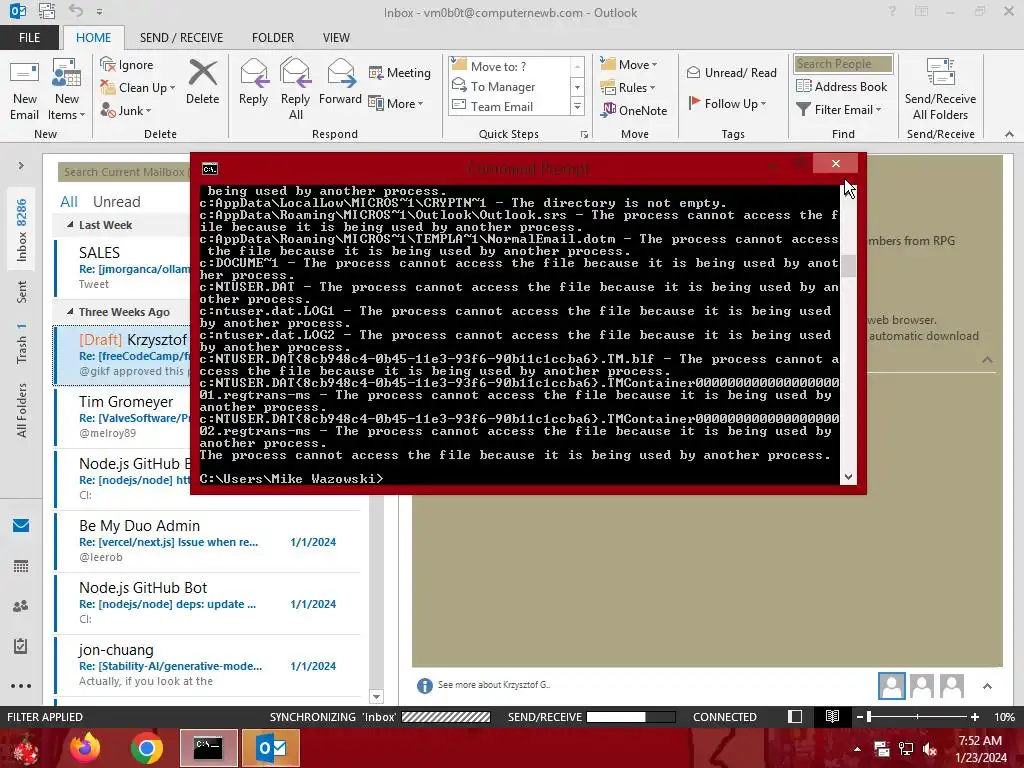
Task: Open Junk options dropdown
Action: (126, 110)
